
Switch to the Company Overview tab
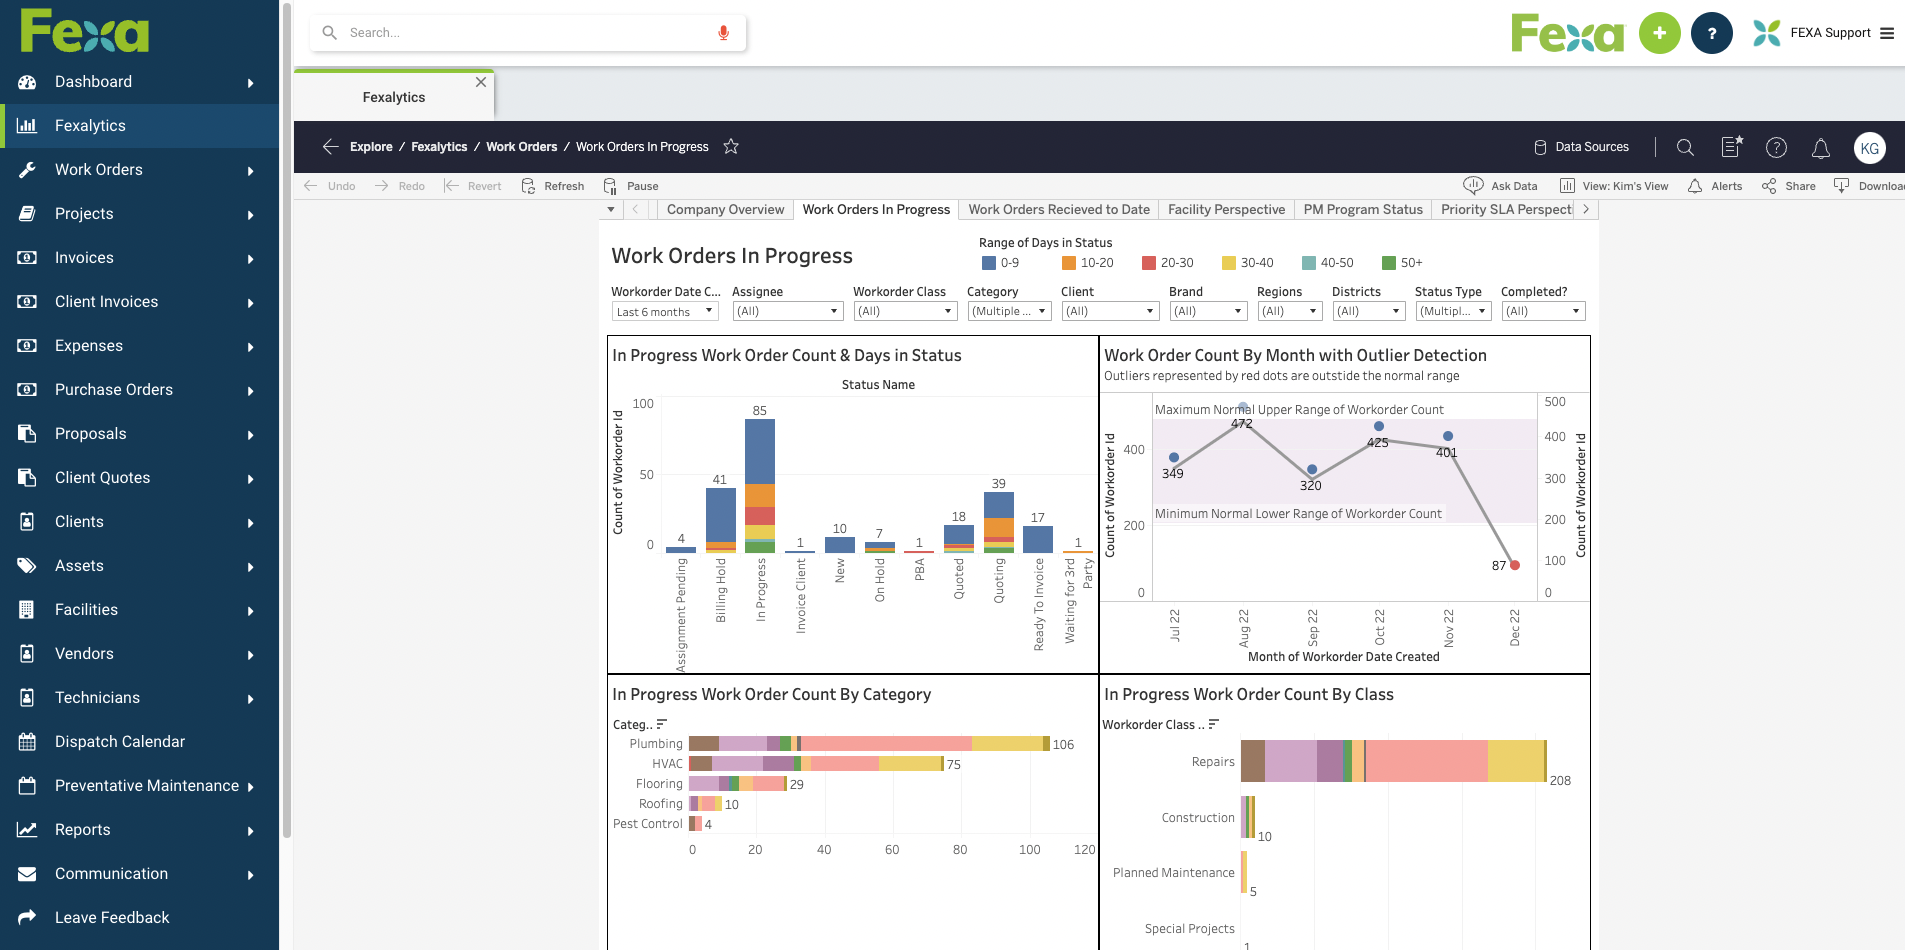(724, 209)
